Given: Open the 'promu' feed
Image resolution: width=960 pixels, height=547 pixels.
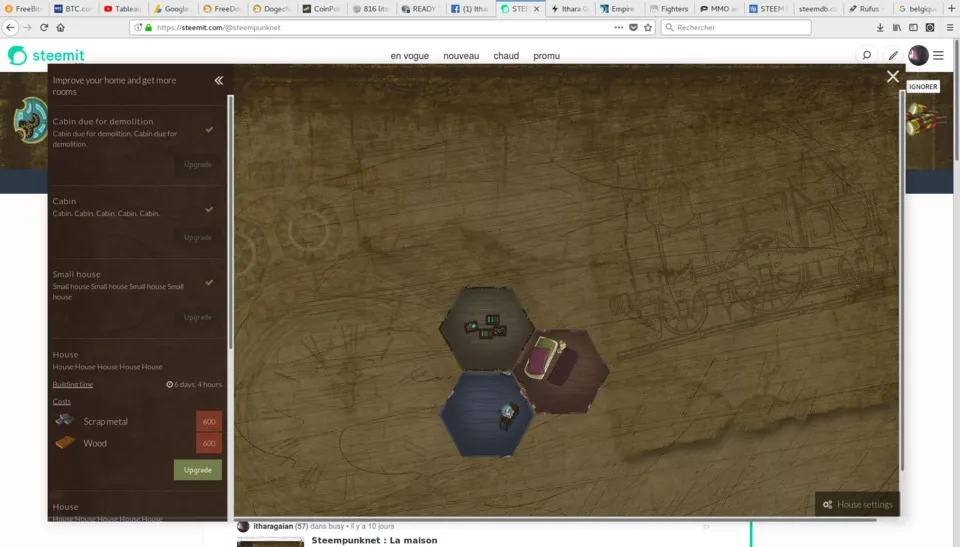Looking at the screenshot, I should (x=546, y=56).
